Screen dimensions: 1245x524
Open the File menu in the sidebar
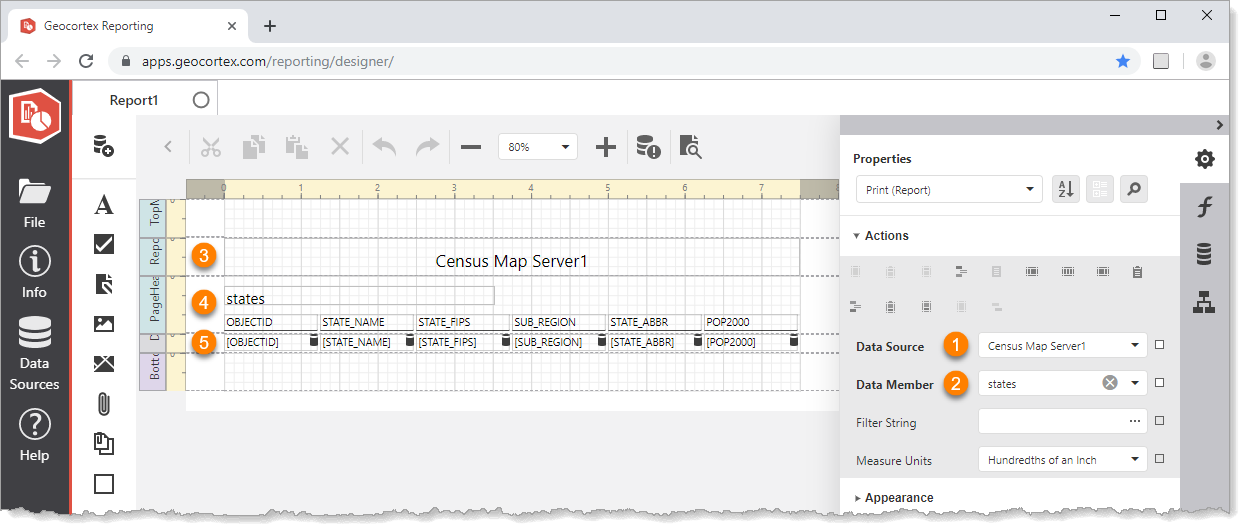(x=34, y=201)
